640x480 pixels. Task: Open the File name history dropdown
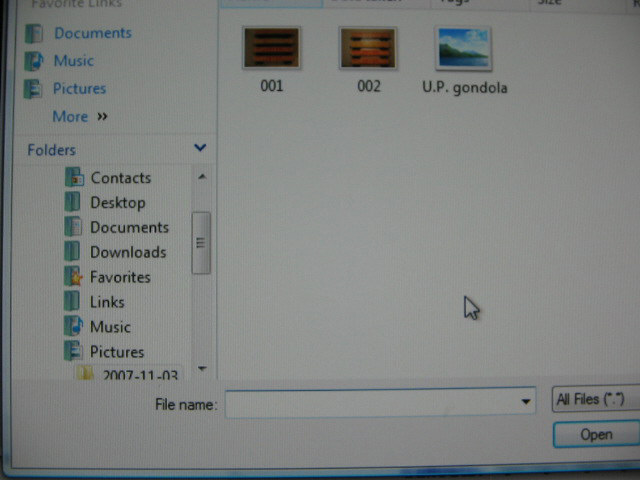pos(526,403)
